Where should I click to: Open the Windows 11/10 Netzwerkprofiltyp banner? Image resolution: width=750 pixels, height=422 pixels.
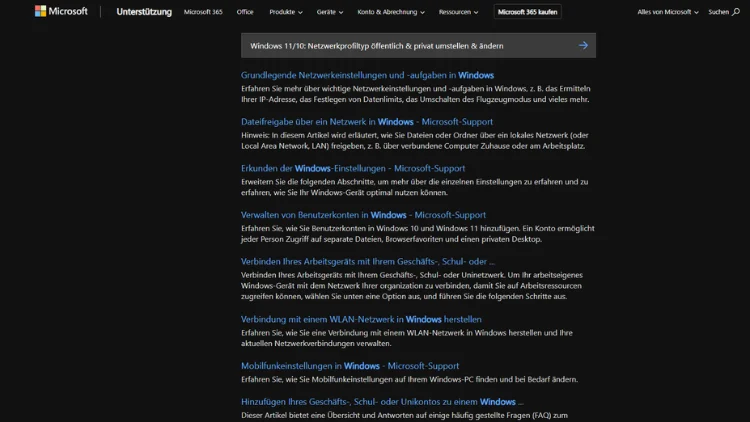point(418,45)
